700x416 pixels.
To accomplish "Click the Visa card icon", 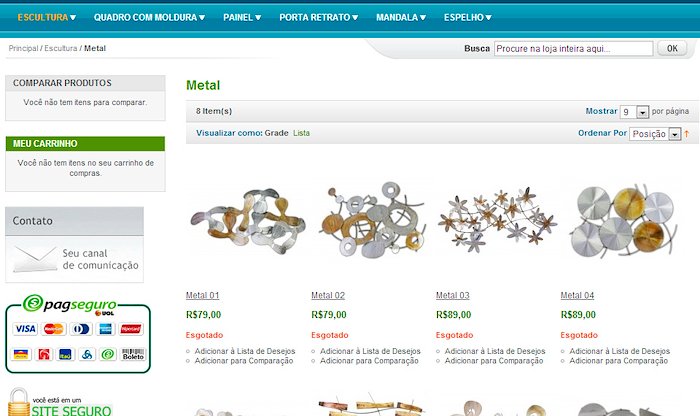I will click(x=25, y=329).
